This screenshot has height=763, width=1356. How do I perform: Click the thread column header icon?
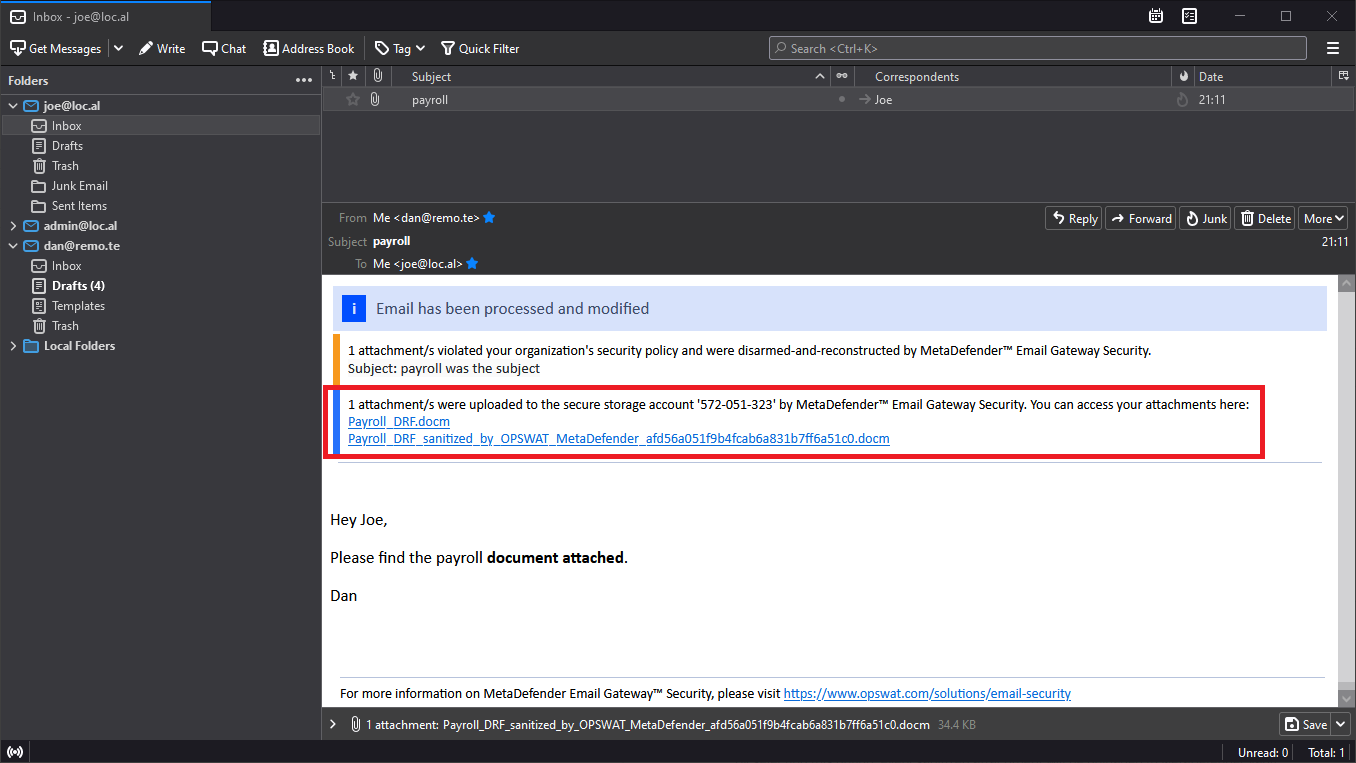tap(332, 76)
